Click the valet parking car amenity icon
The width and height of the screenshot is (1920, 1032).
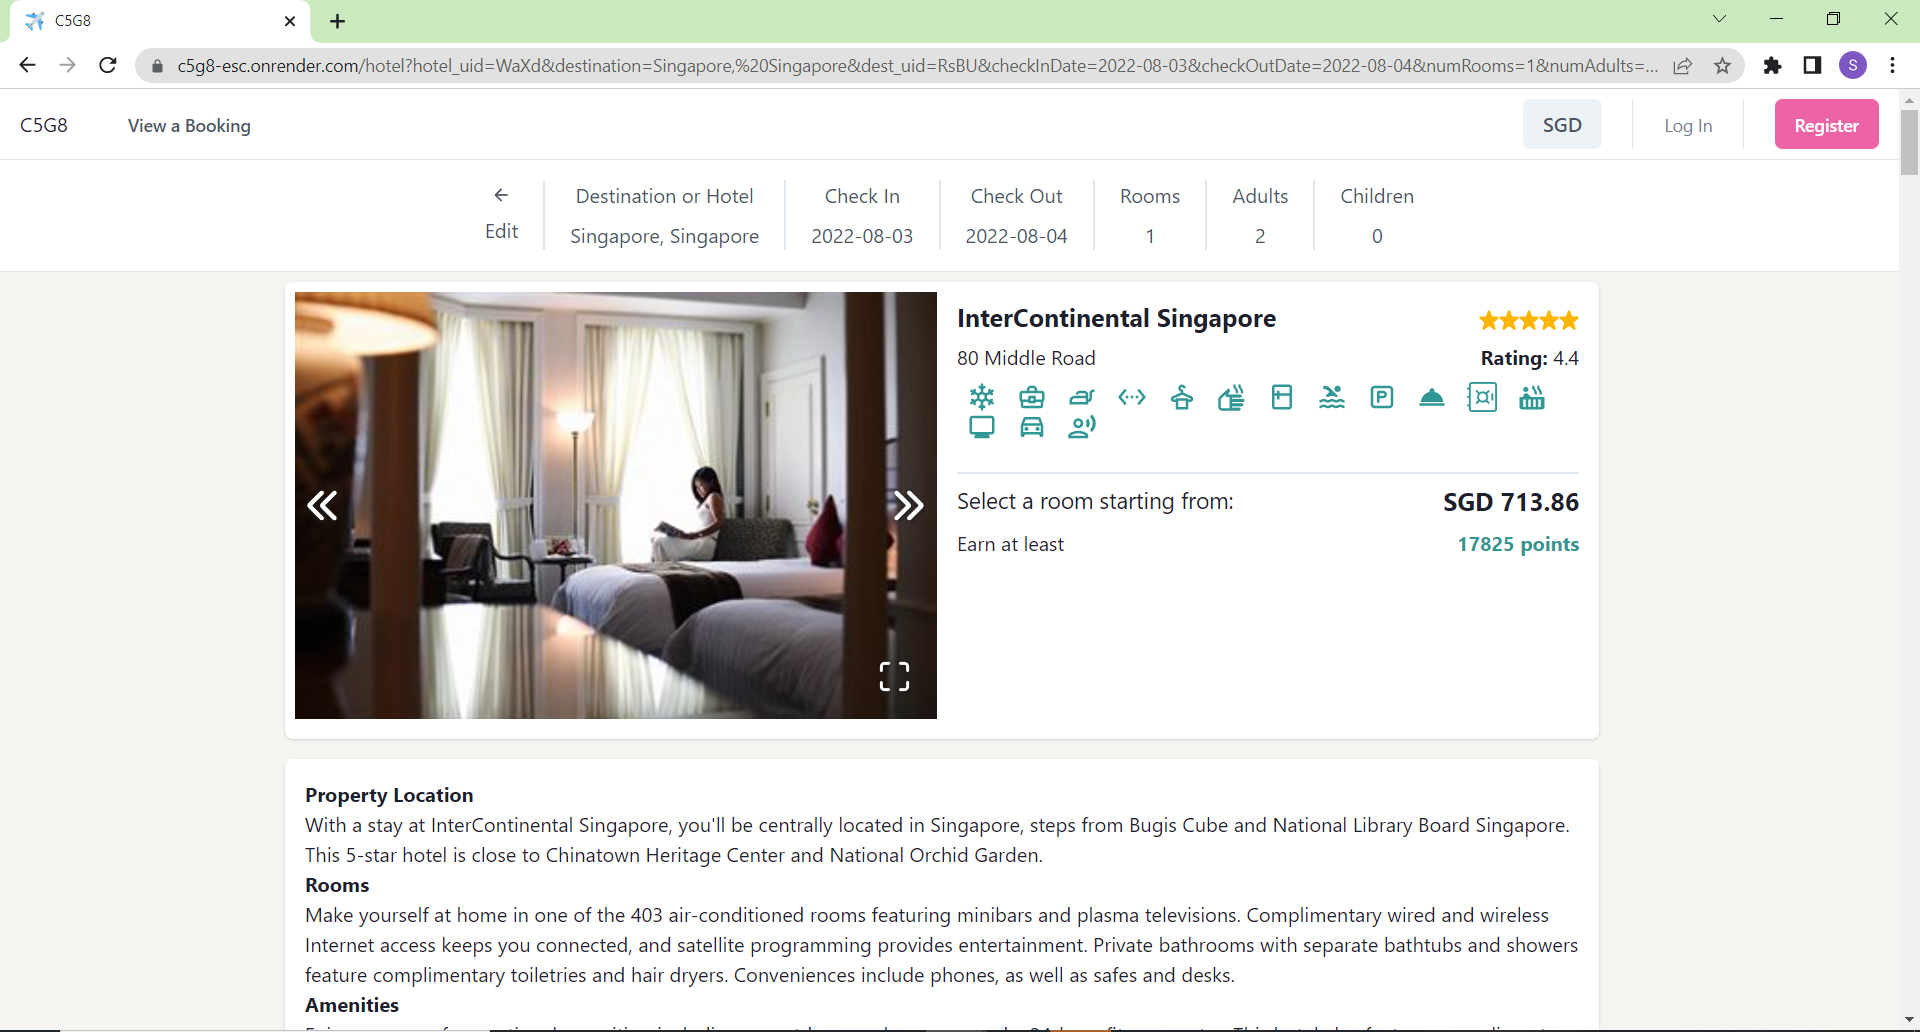[x=1032, y=427]
